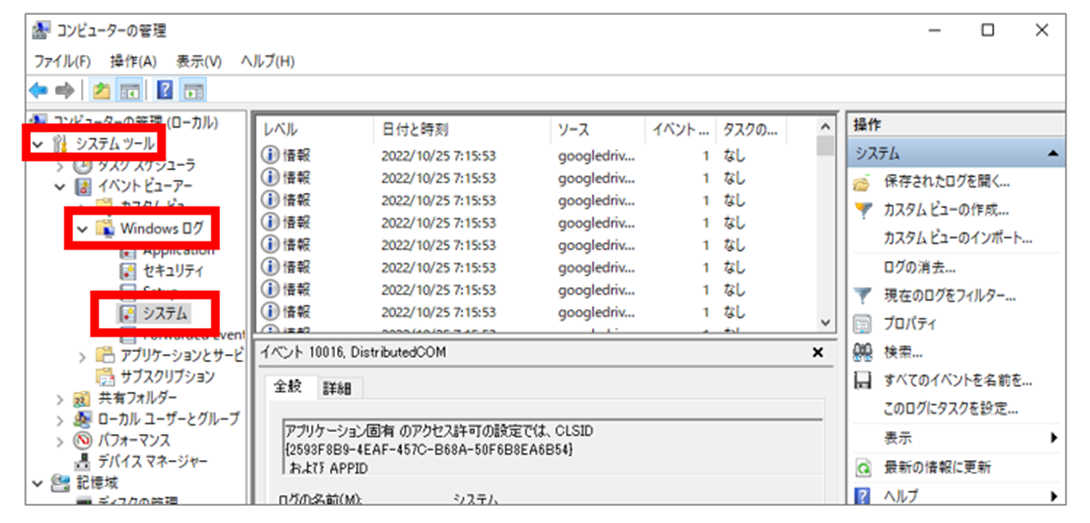Expand the 共有フォルダー tree node
The width and height of the screenshot is (1090, 523).
pos(60,399)
